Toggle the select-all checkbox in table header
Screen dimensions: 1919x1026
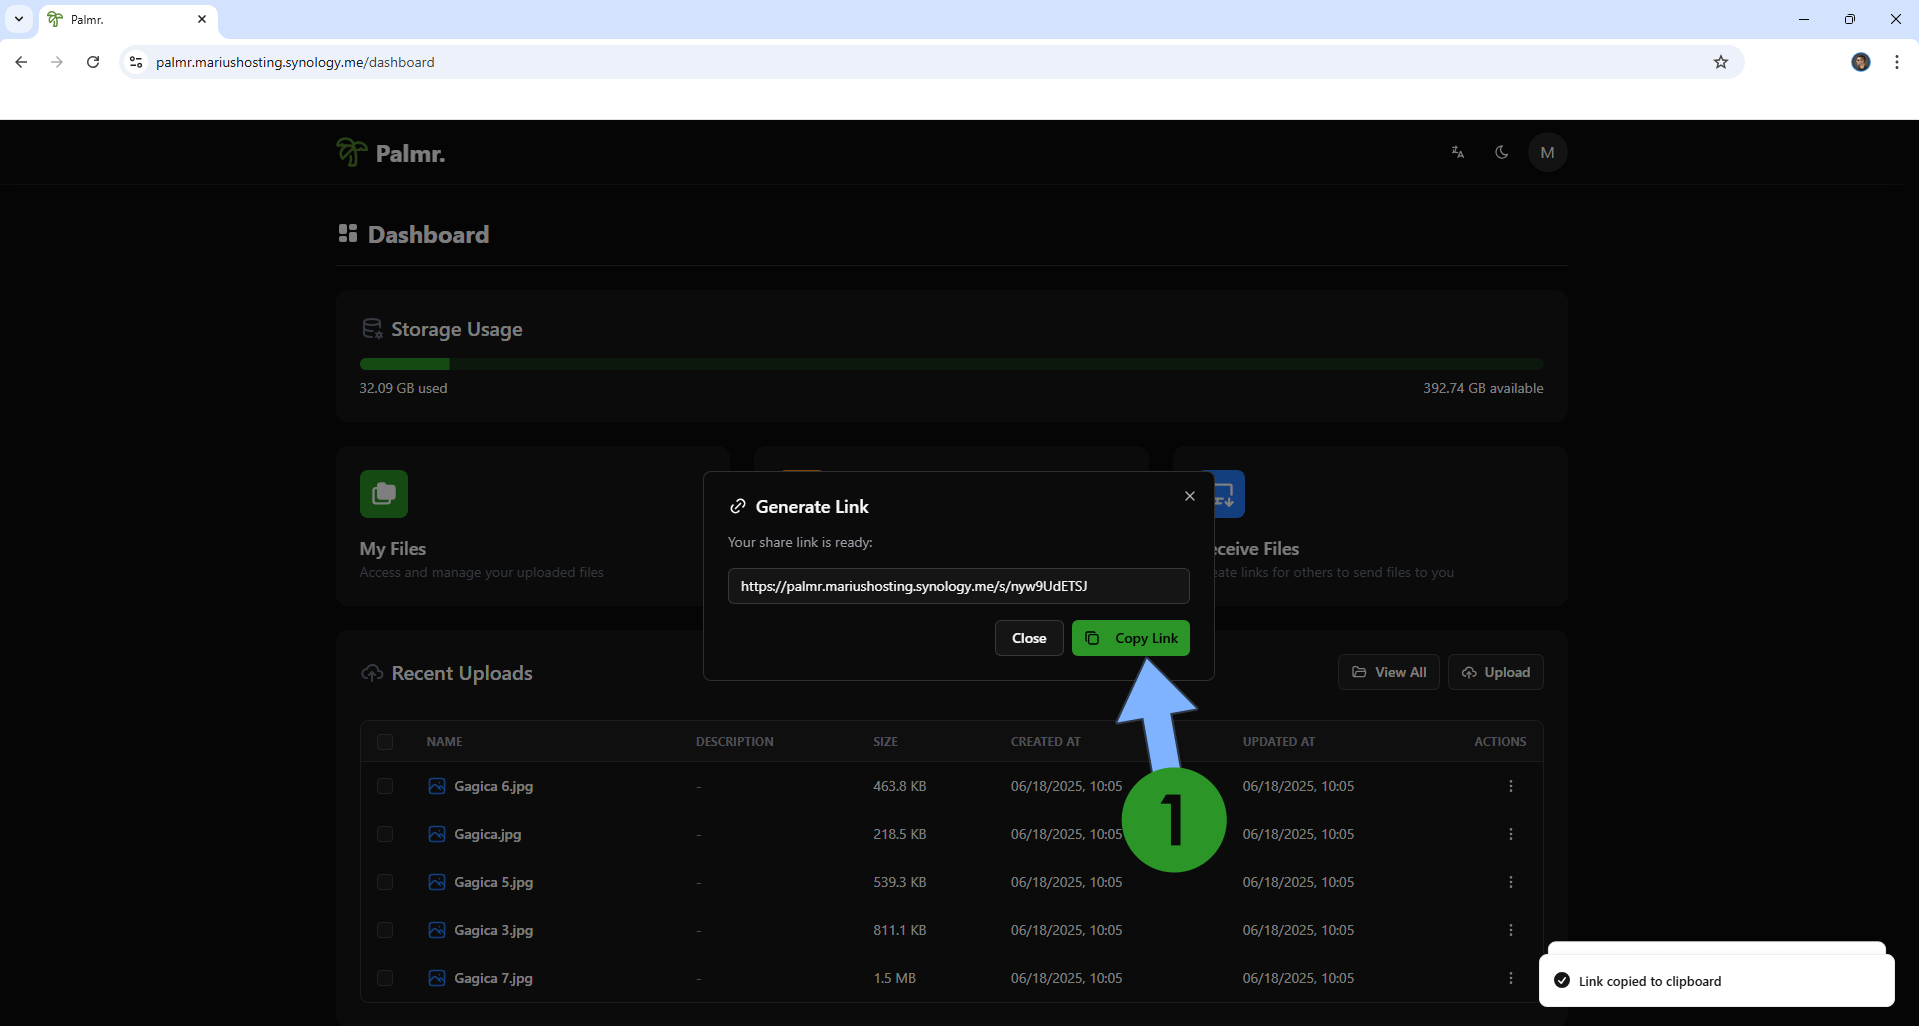click(385, 742)
